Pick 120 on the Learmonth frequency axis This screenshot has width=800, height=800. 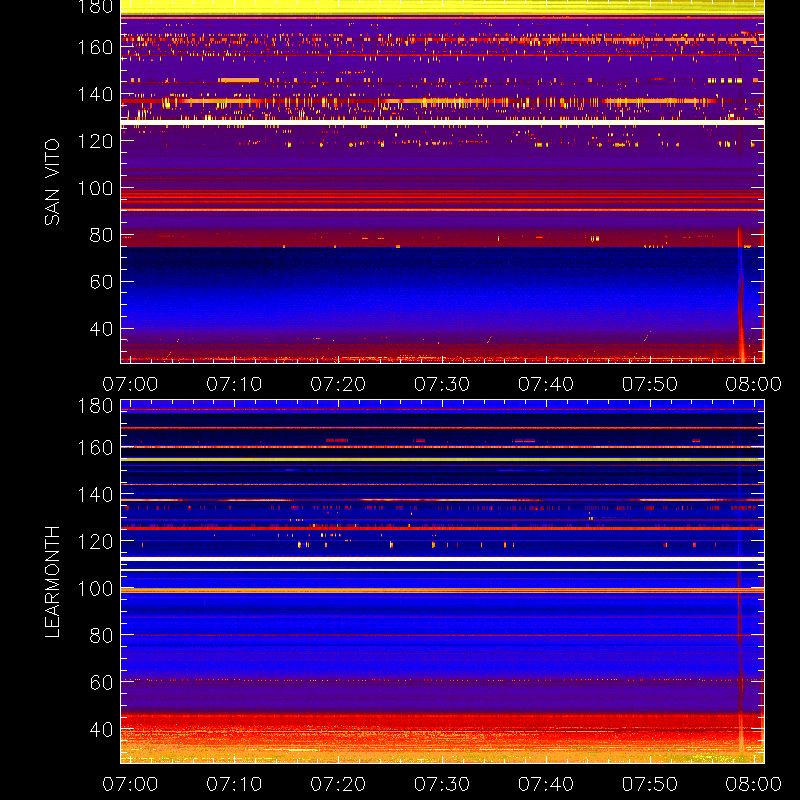(95, 541)
